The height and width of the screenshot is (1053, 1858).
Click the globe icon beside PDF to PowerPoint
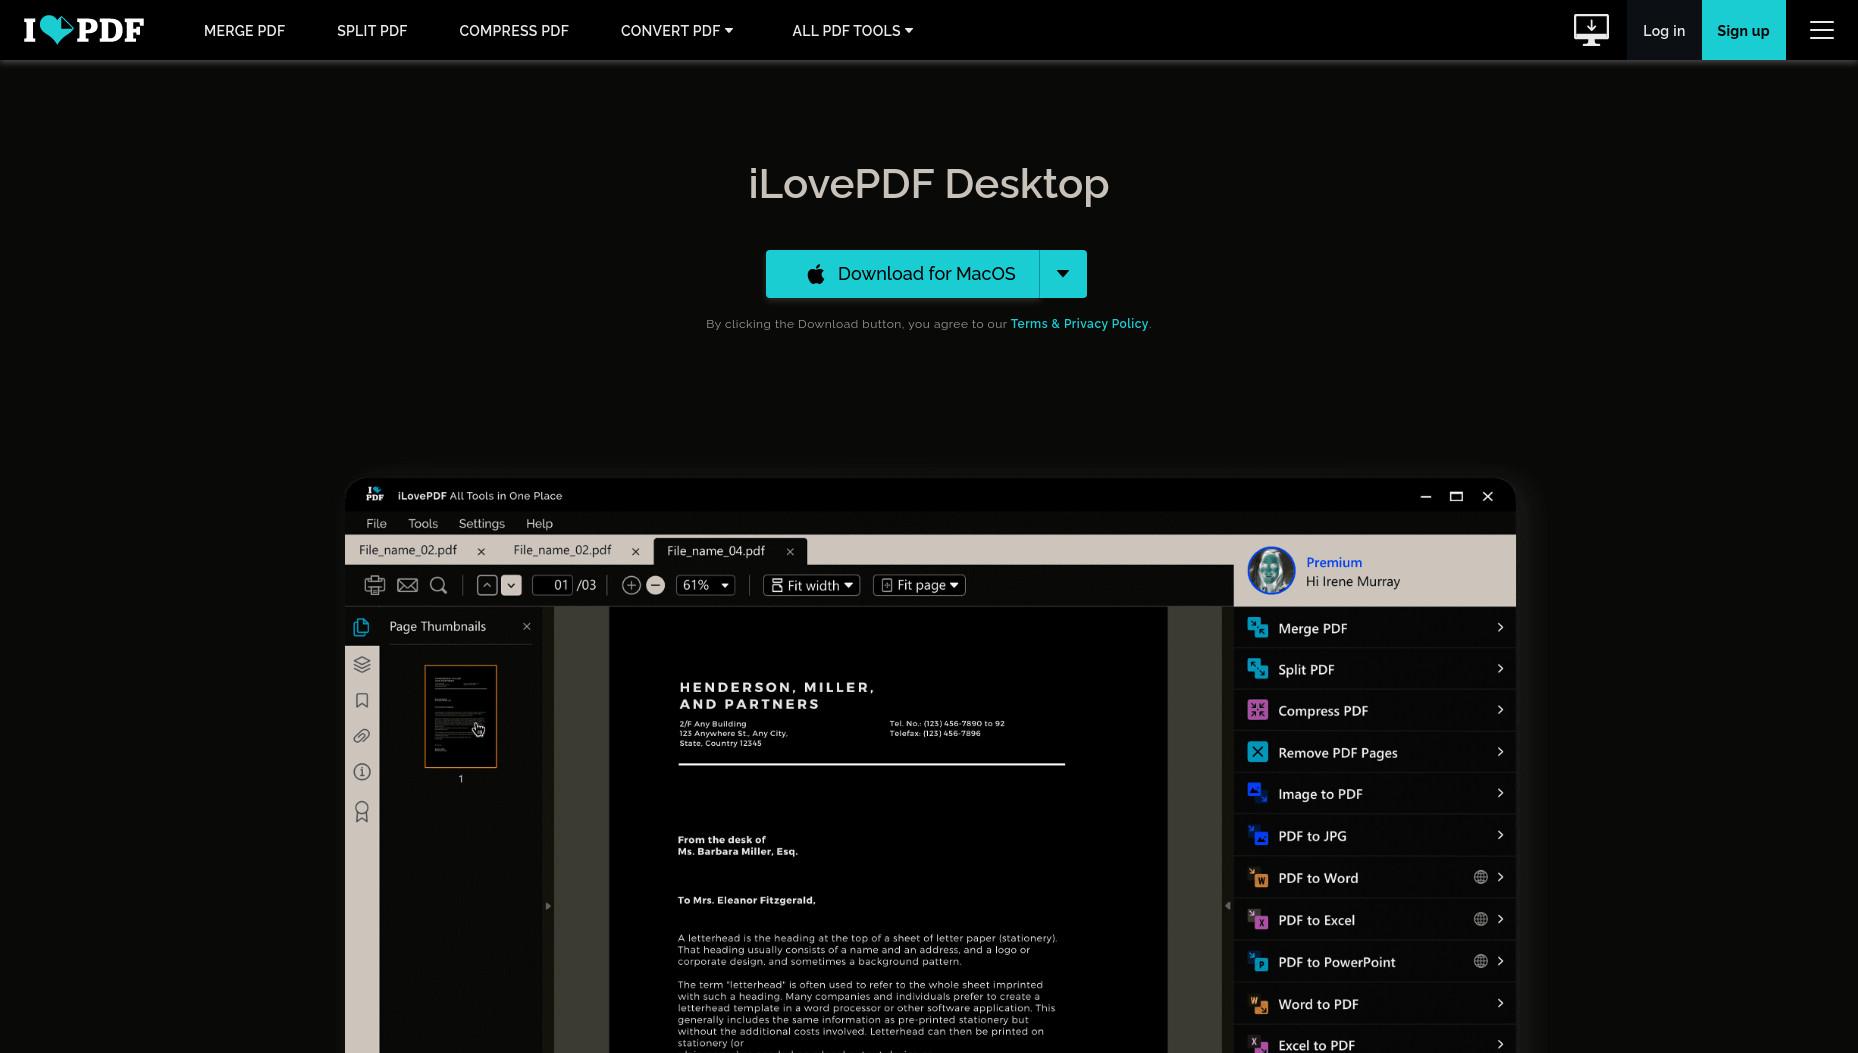click(1480, 961)
